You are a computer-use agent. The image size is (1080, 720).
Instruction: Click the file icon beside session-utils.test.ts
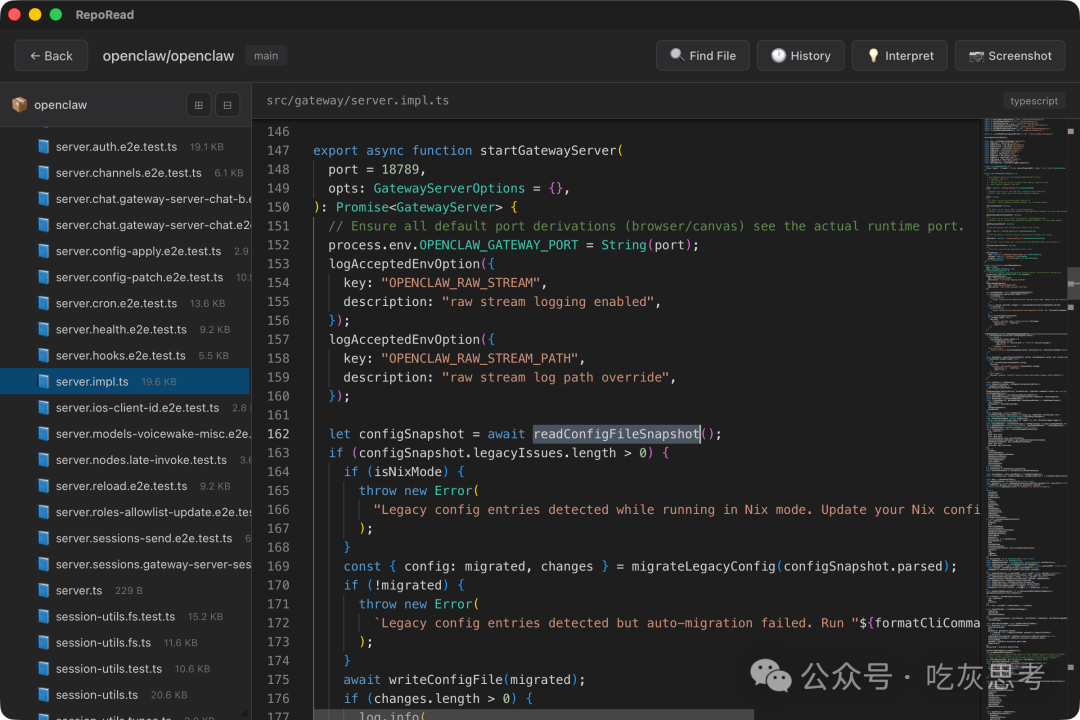pos(43,668)
